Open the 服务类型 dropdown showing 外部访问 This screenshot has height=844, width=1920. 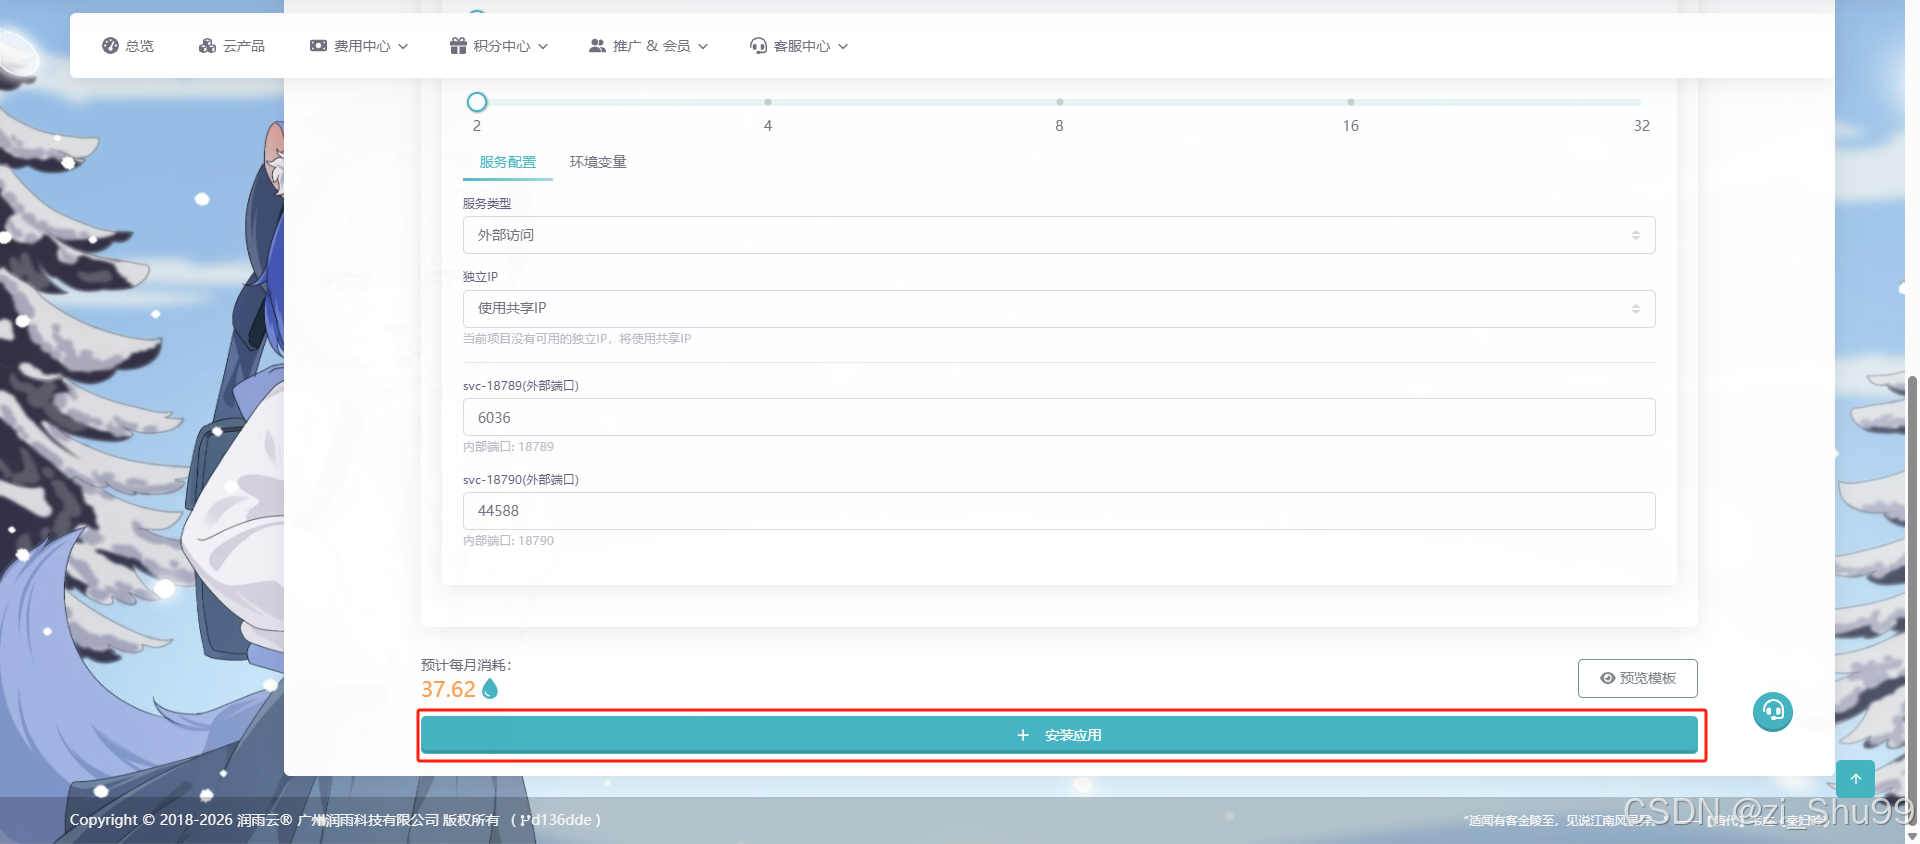[1058, 235]
